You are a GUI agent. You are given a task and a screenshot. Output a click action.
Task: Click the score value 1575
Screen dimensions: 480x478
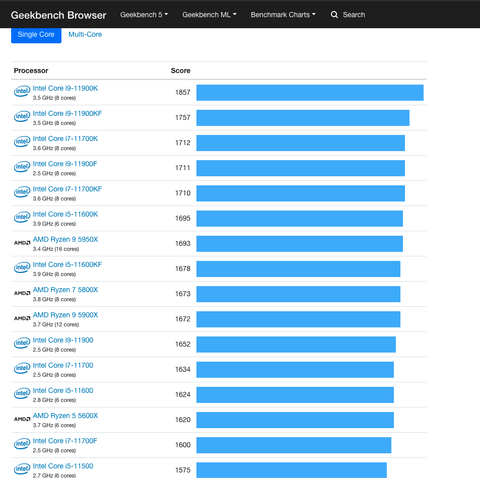(x=183, y=470)
